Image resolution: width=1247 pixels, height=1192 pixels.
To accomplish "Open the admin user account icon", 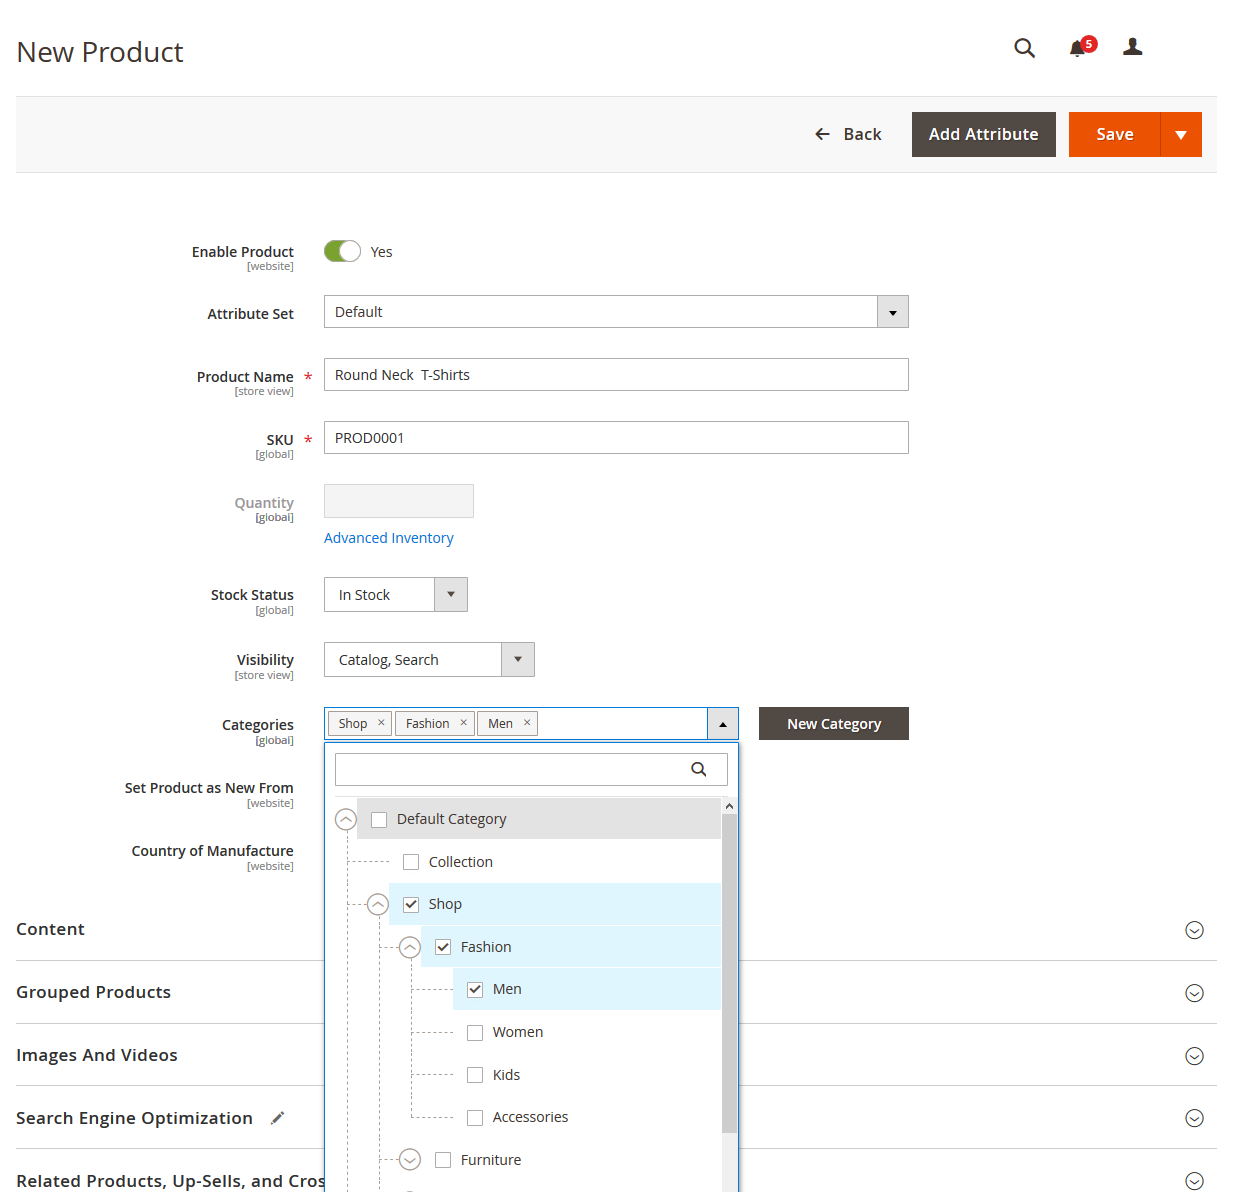I will pyautogui.click(x=1132, y=47).
